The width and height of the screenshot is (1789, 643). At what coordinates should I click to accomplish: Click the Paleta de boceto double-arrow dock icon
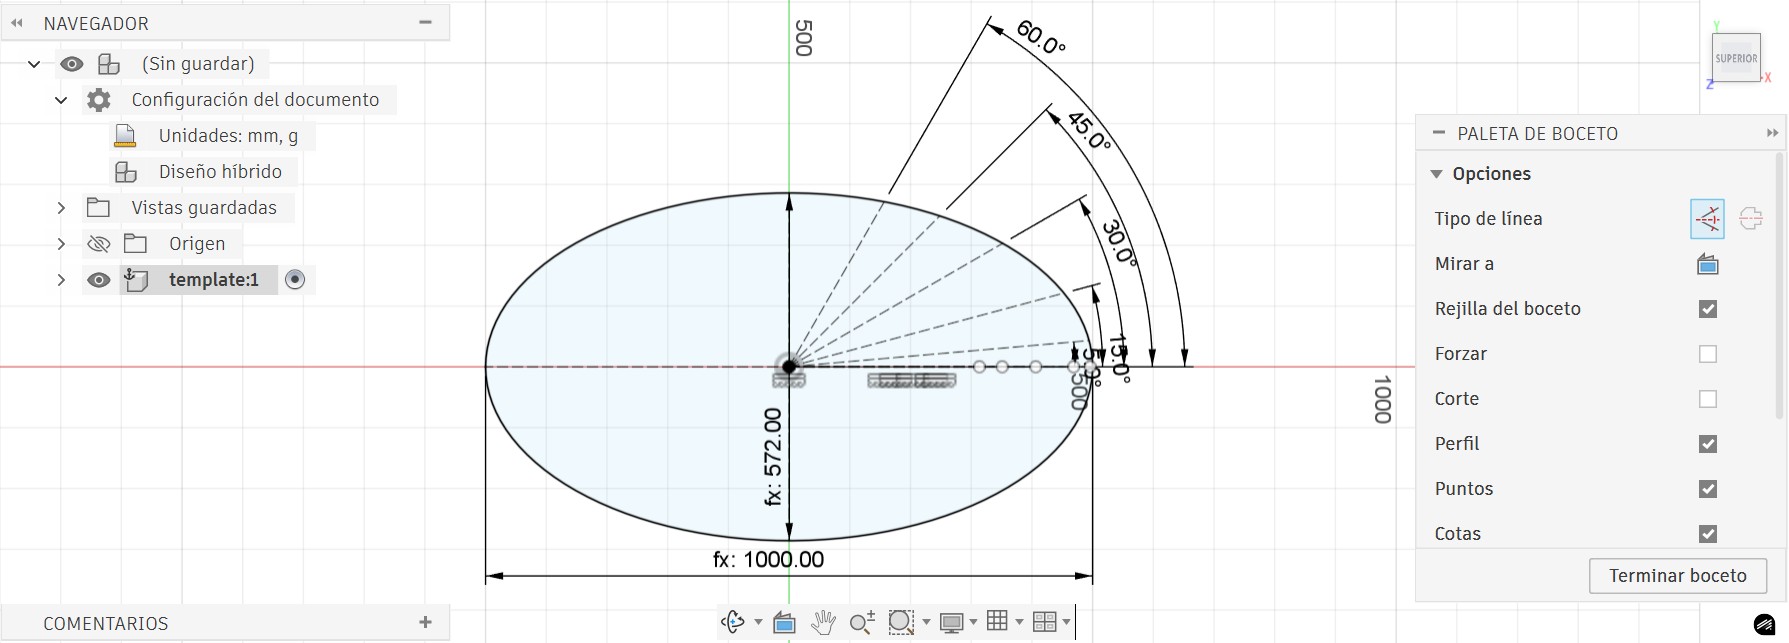click(1772, 133)
